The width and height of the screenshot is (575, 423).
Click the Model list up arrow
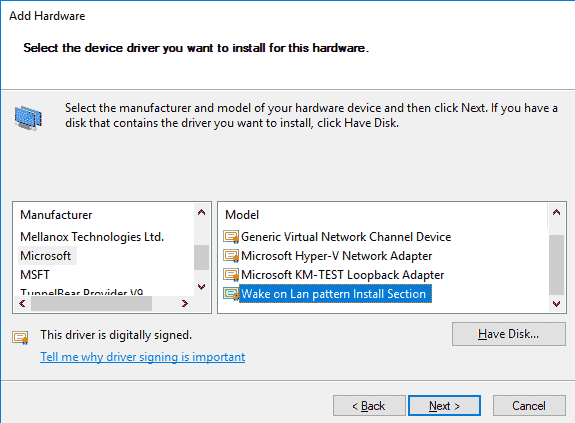point(556,212)
